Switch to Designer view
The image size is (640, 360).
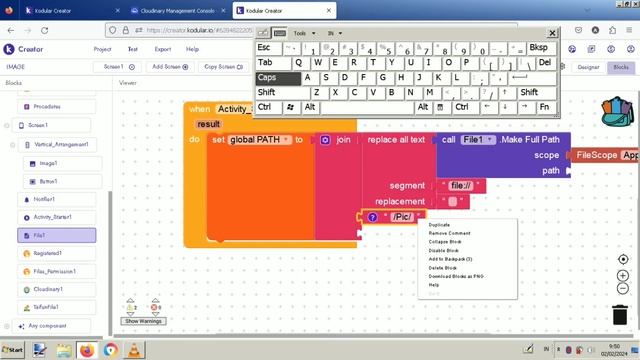pyautogui.click(x=588, y=67)
